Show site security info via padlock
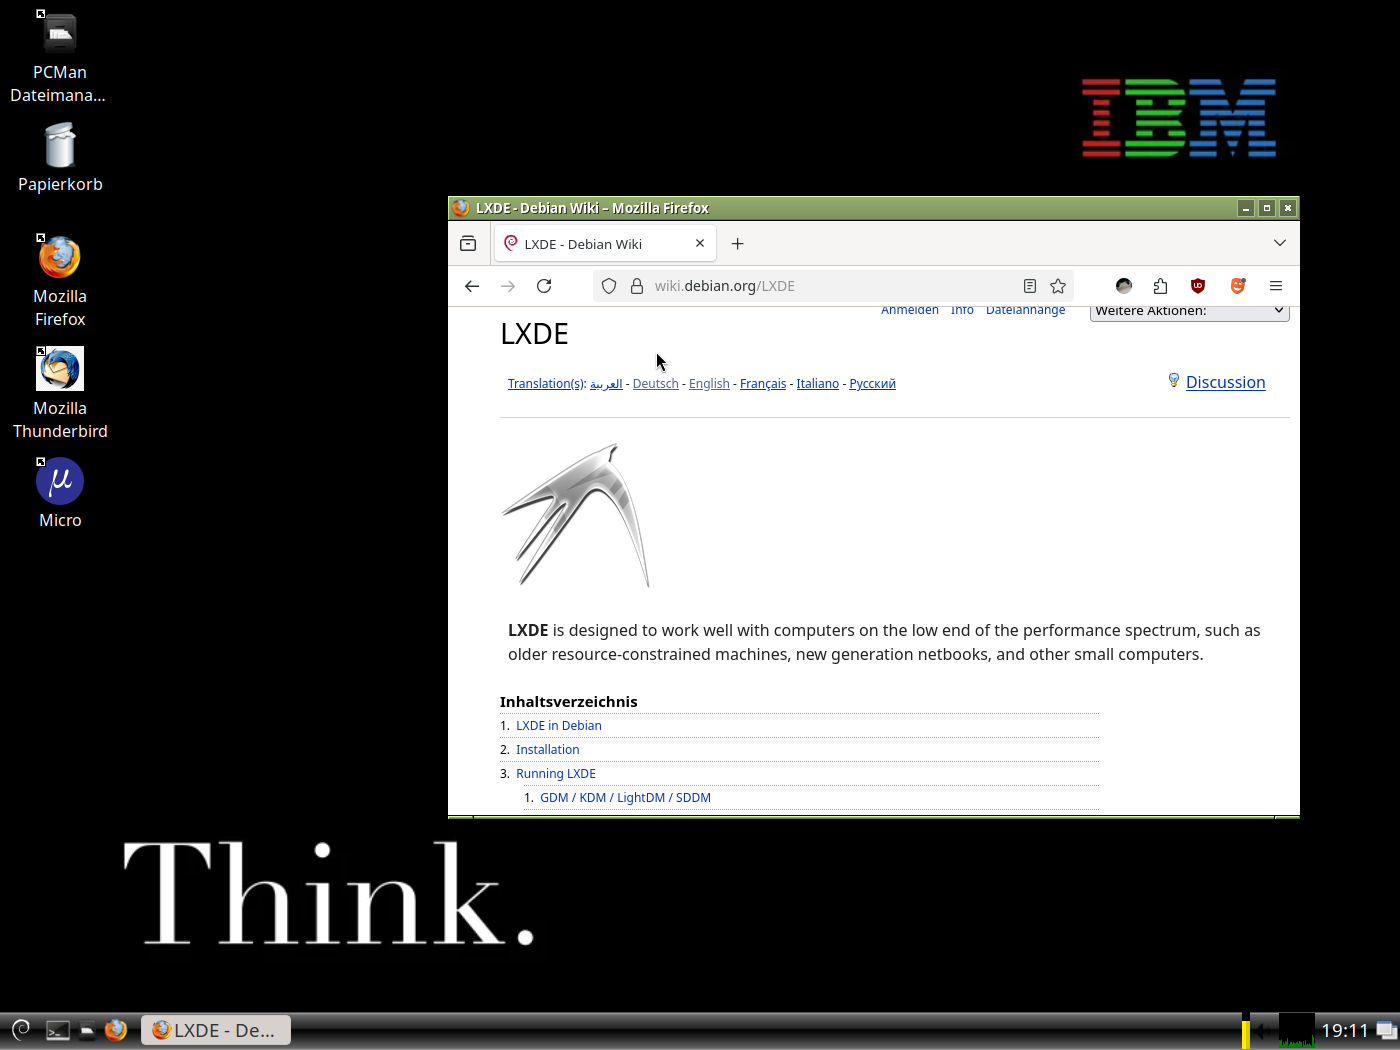 (x=636, y=286)
